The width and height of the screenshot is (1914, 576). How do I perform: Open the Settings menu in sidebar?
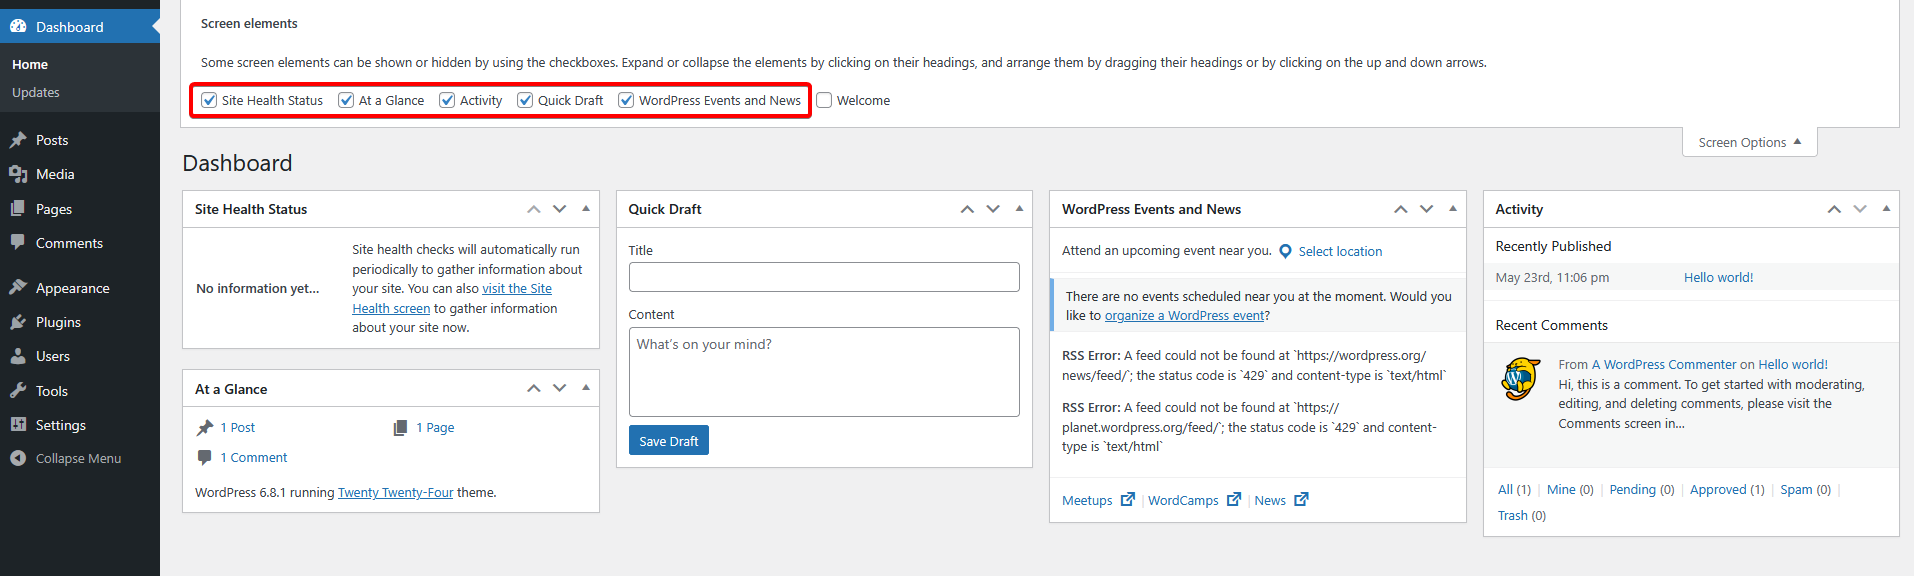(60, 425)
